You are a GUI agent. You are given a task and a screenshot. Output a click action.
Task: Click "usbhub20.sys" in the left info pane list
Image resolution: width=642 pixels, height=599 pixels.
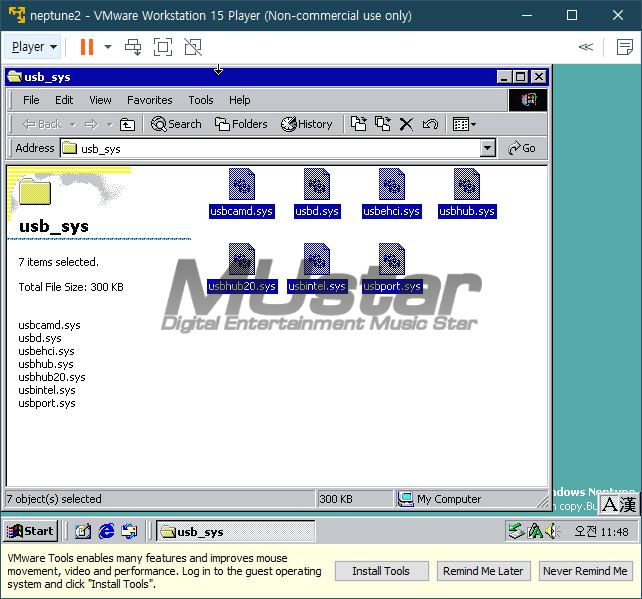click(52, 377)
